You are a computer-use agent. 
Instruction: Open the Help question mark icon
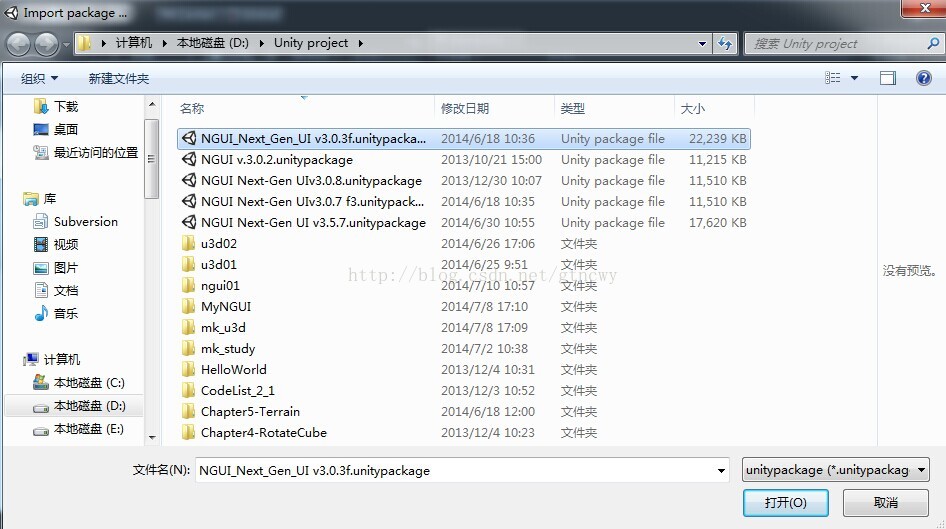[x=924, y=78]
